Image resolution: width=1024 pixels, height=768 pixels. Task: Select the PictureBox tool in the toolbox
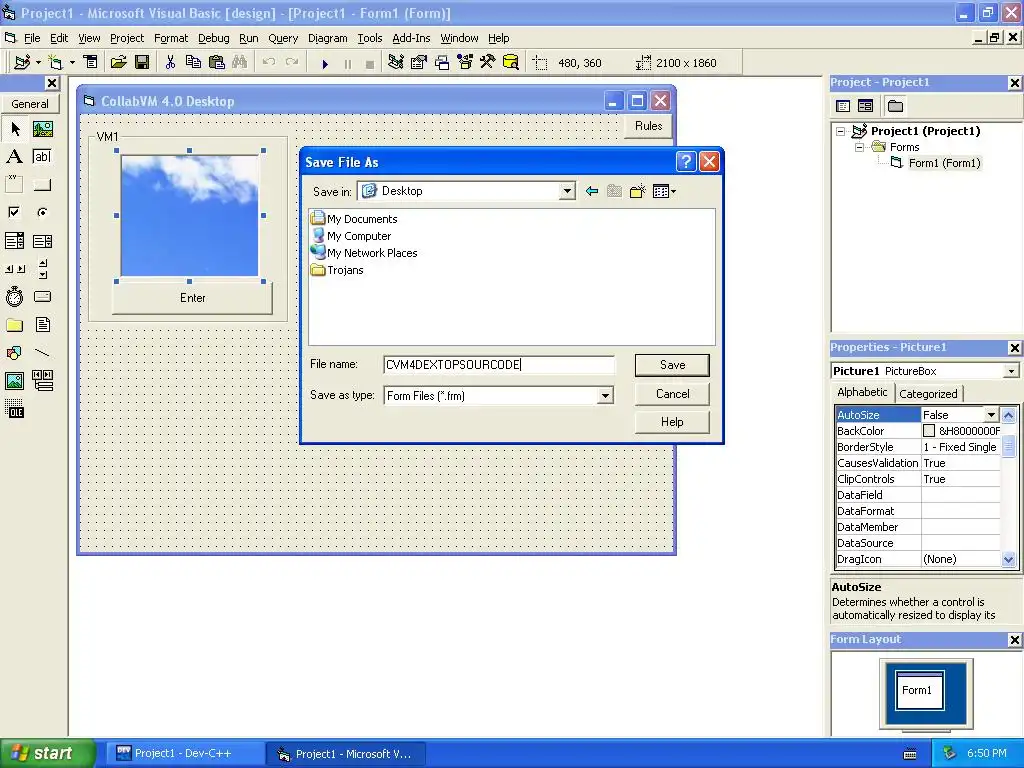click(42, 129)
